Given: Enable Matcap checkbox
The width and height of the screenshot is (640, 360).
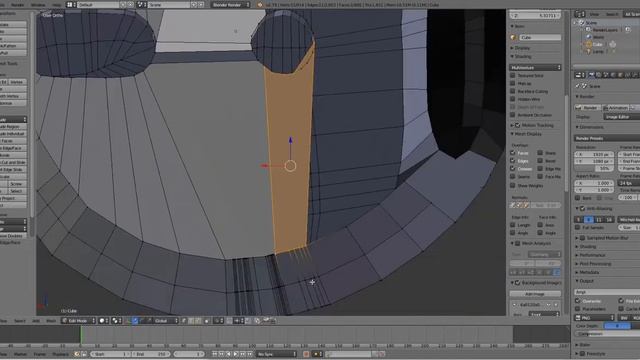Looking at the screenshot, I should [513, 83].
